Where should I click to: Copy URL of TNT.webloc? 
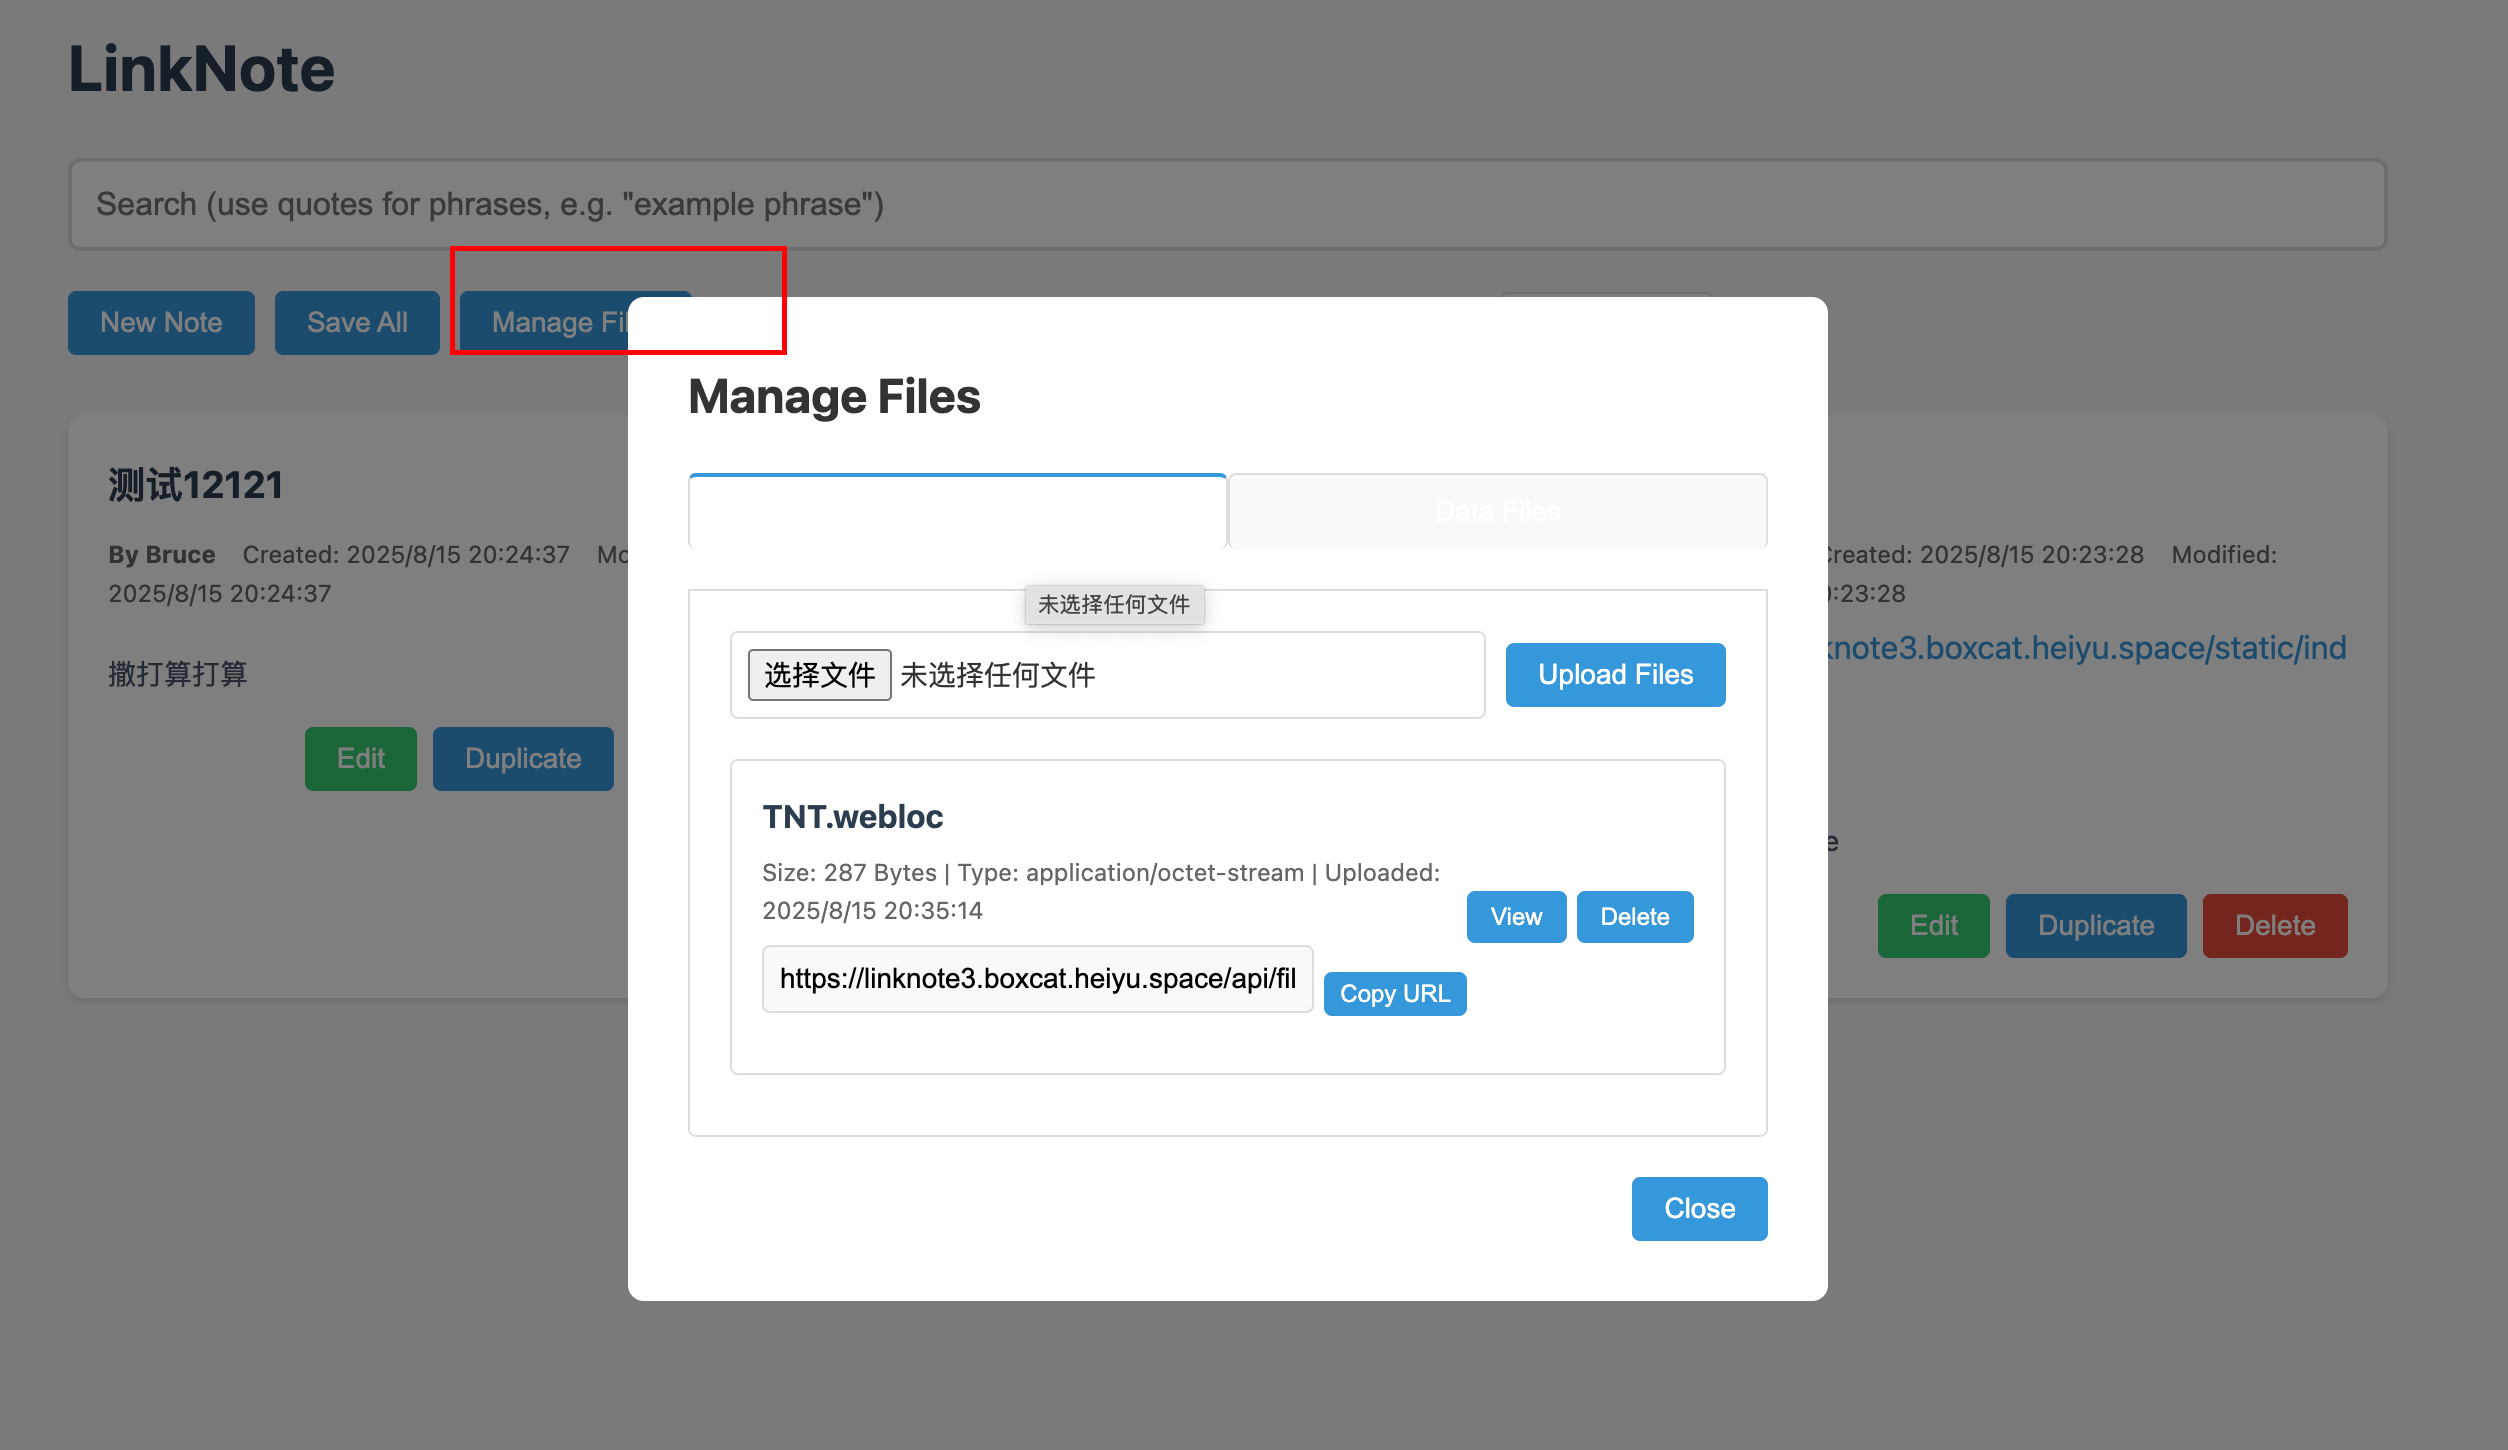click(1395, 994)
